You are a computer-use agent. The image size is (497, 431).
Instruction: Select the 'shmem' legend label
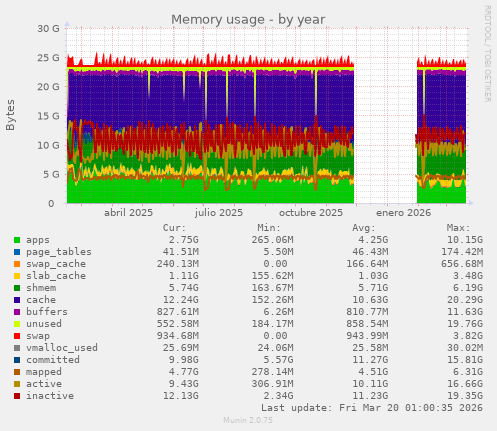(41, 288)
